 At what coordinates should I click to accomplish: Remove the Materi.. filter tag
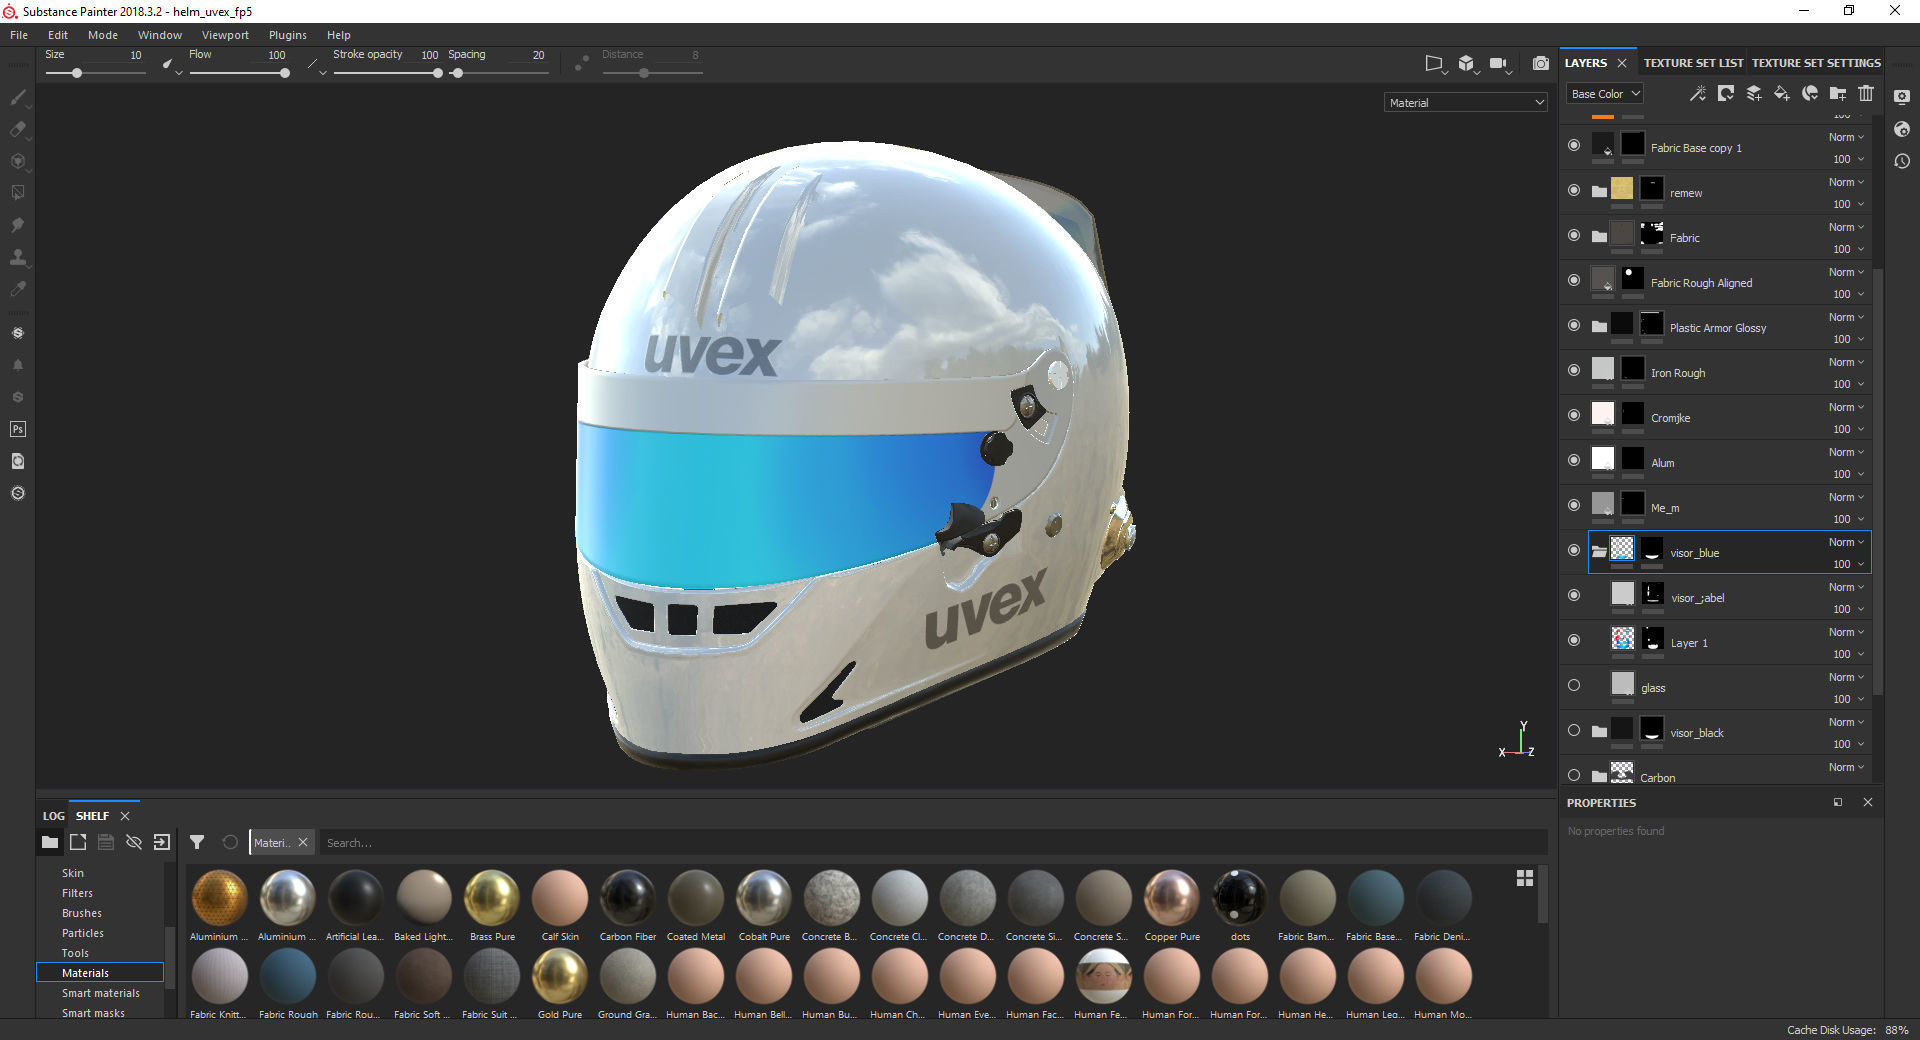(x=303, y=842)
